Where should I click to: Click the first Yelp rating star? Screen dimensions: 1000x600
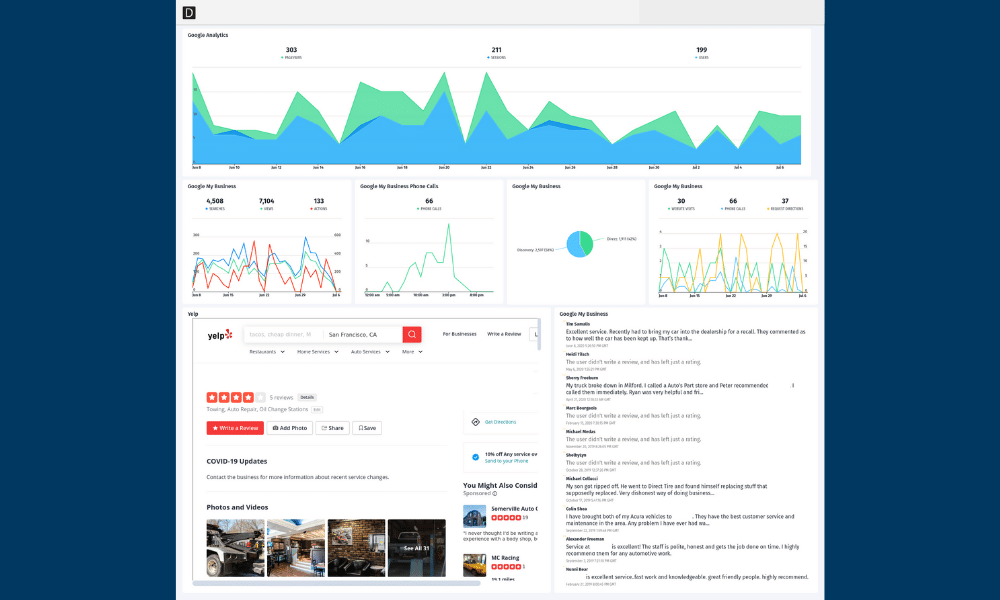click(212, 397)
